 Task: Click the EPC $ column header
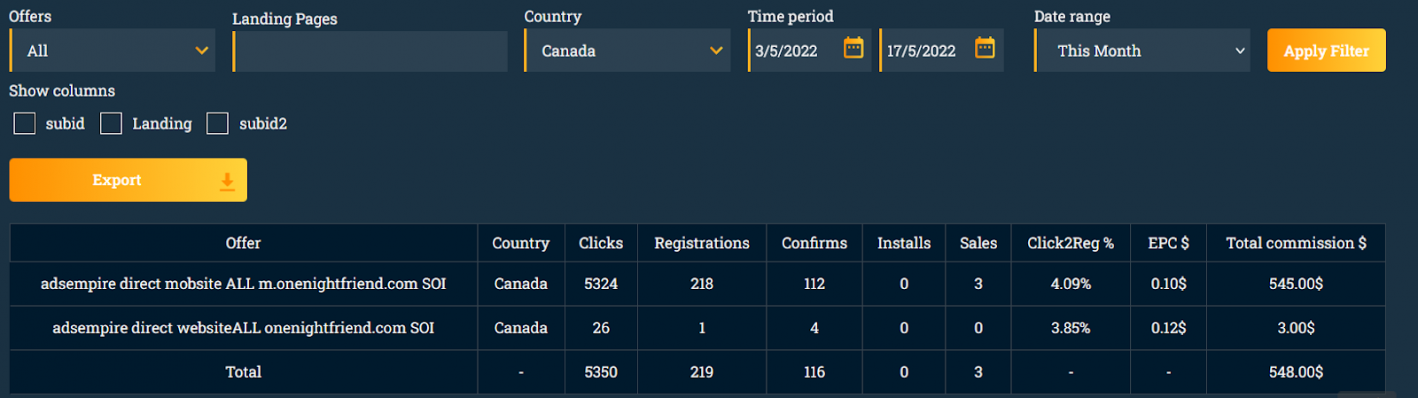1167,243
